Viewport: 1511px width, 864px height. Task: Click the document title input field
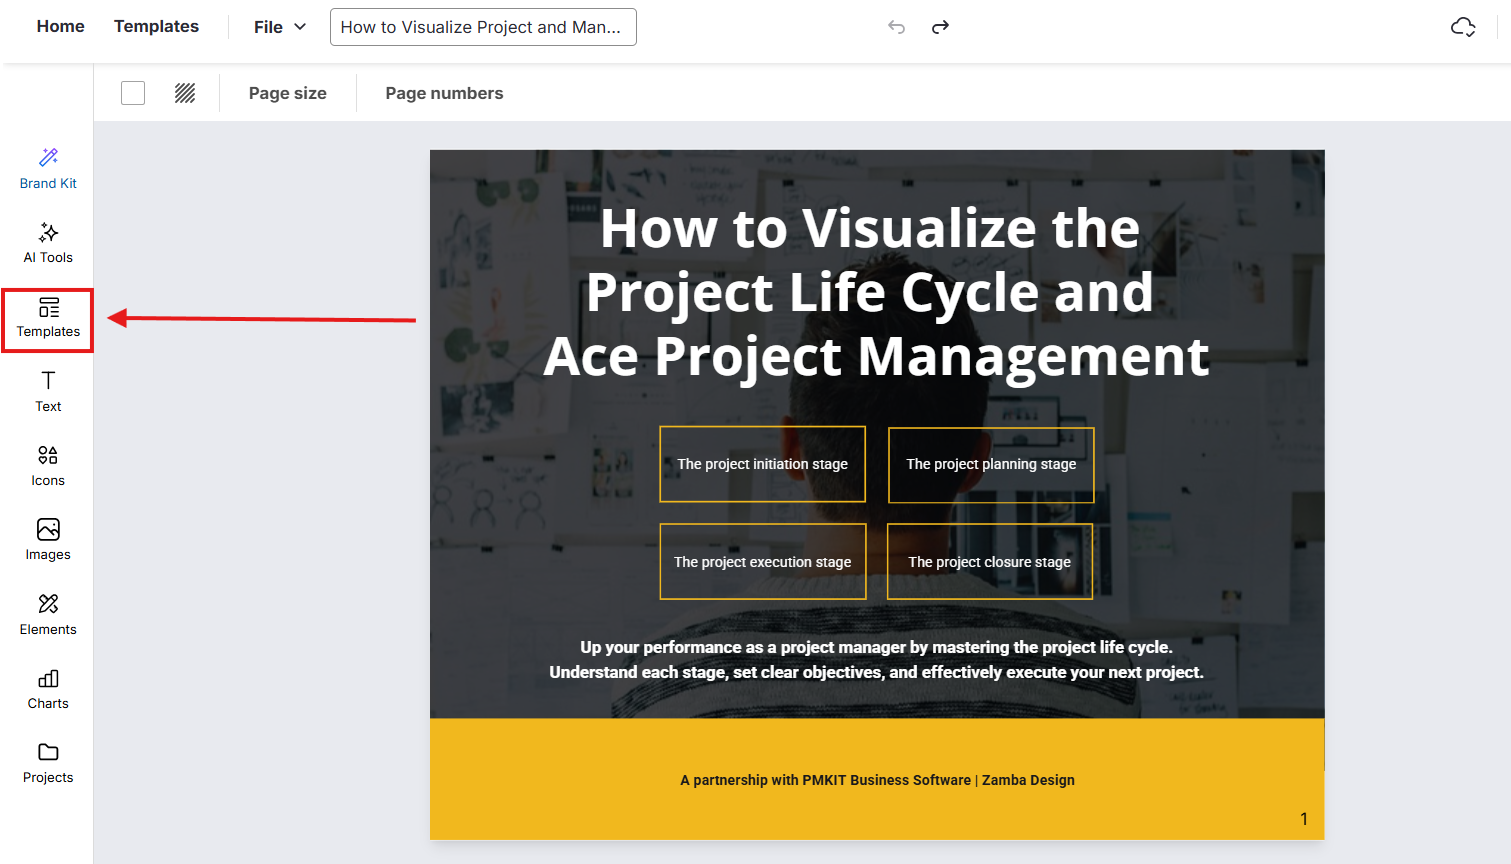[483, 27]
